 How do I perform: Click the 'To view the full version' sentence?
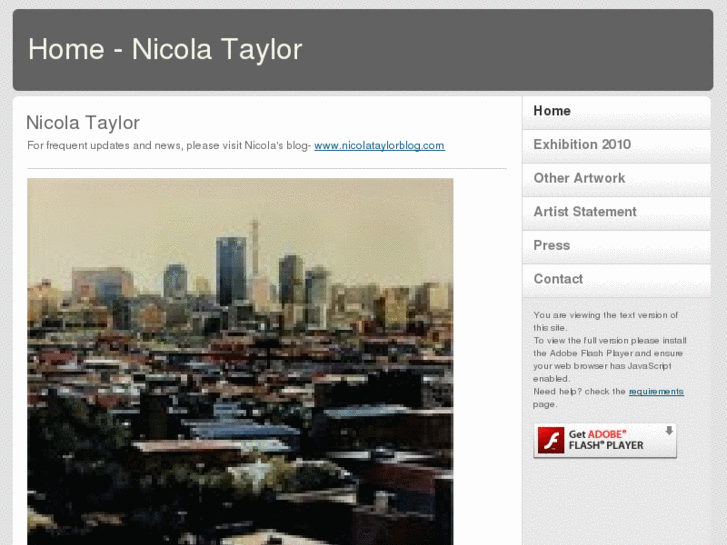[610, 359]
